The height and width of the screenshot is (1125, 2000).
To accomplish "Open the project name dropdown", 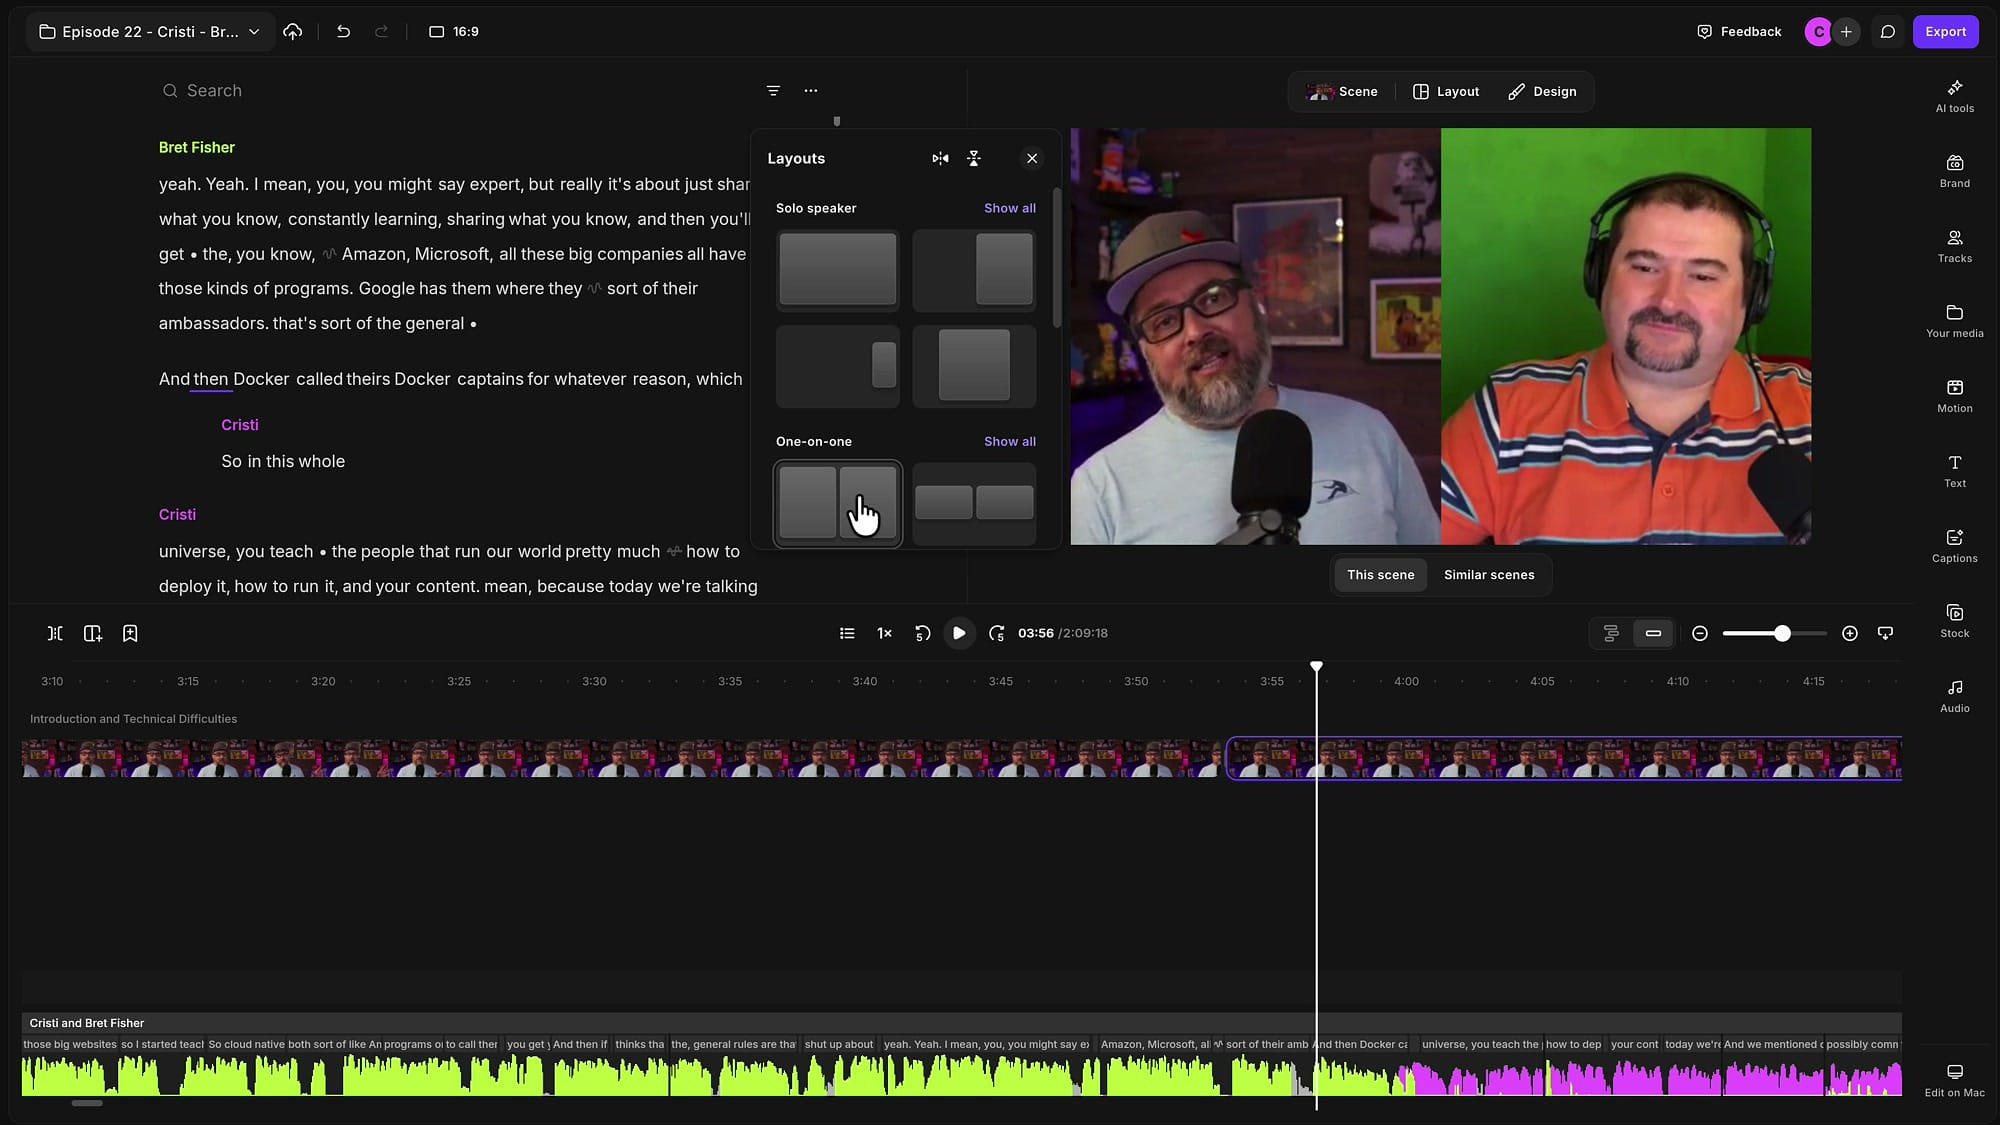I will pos(150,32).
